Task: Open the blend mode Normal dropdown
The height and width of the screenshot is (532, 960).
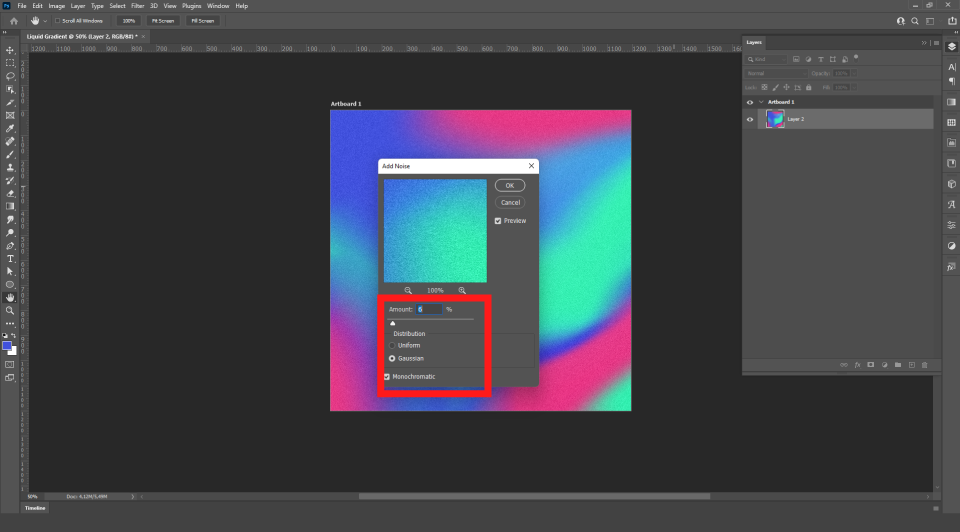Action: (776, 73)
